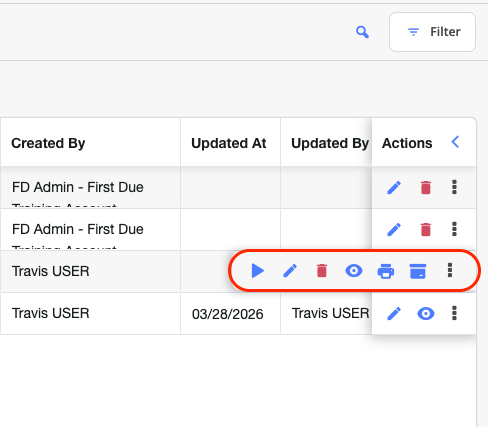
Task: Edit the second FD Admin row
Action: tap(394, 229)
